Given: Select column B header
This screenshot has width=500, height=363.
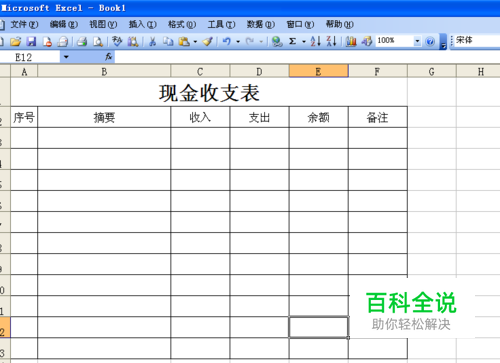Looking at the screenshot, I should pos(104,71).
